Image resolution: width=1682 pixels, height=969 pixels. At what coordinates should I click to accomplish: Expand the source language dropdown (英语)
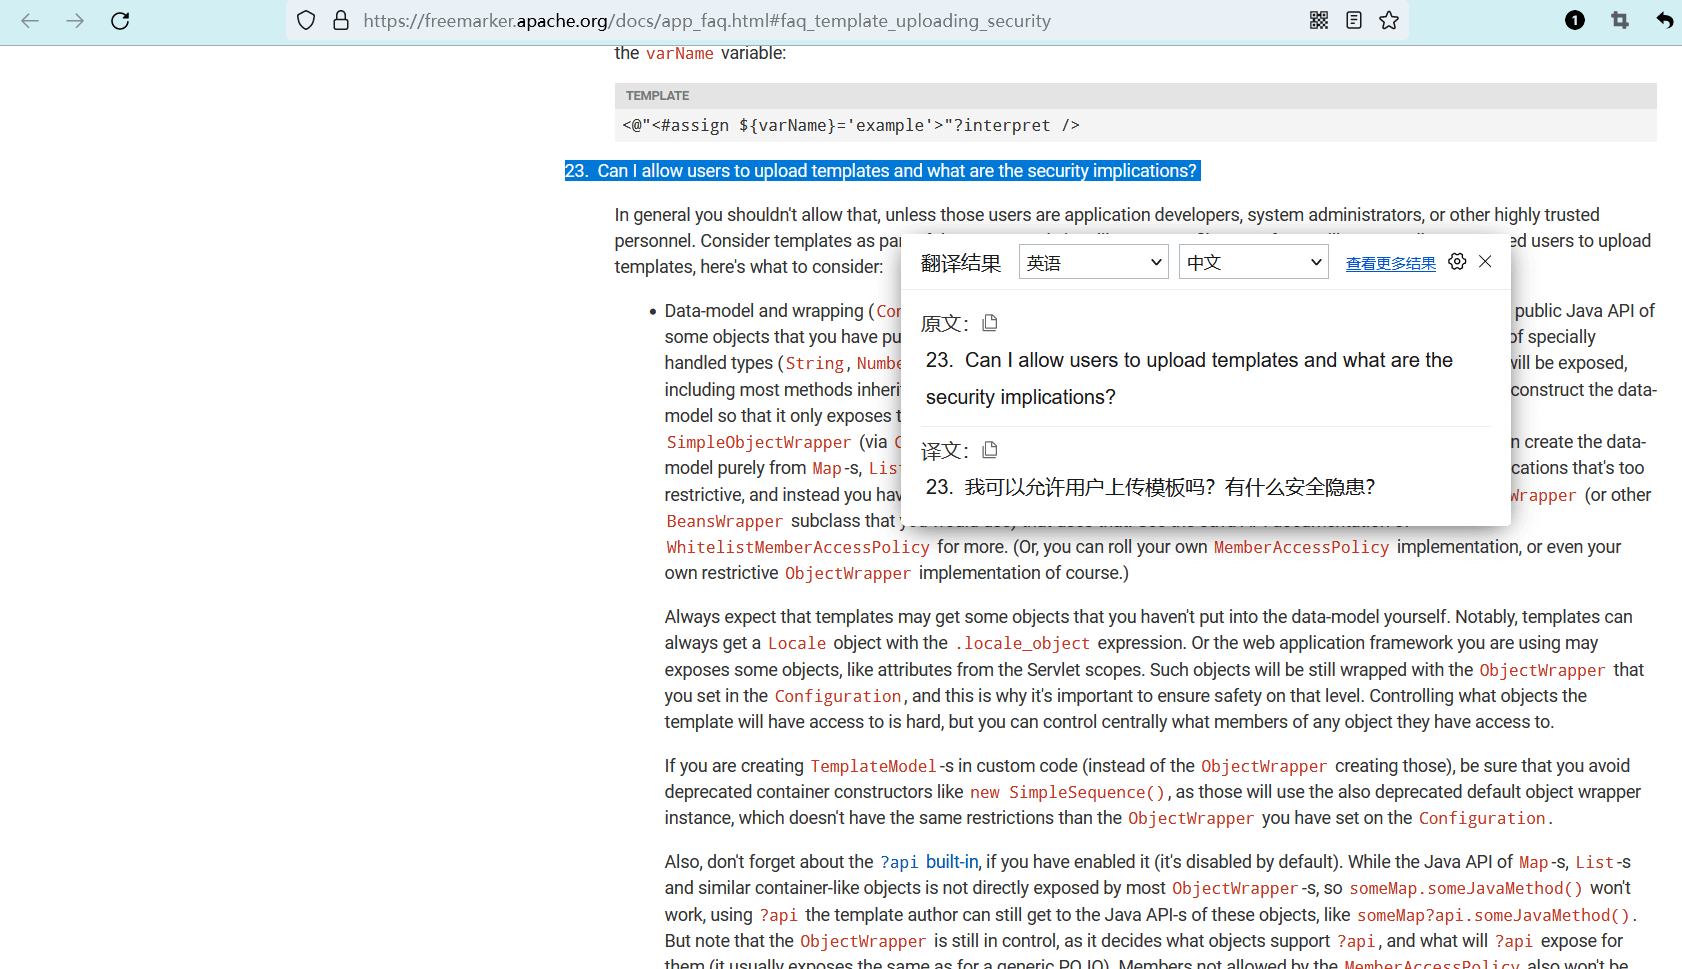point(1093,262)
